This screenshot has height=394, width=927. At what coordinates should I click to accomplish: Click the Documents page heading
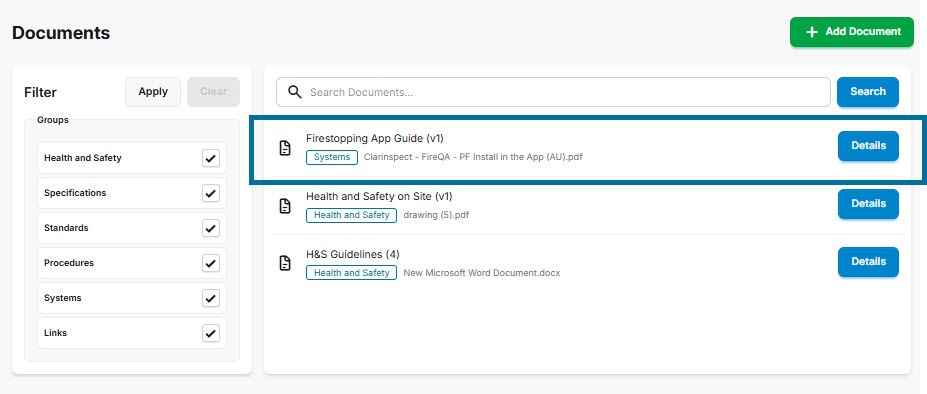tap(61, 33)
